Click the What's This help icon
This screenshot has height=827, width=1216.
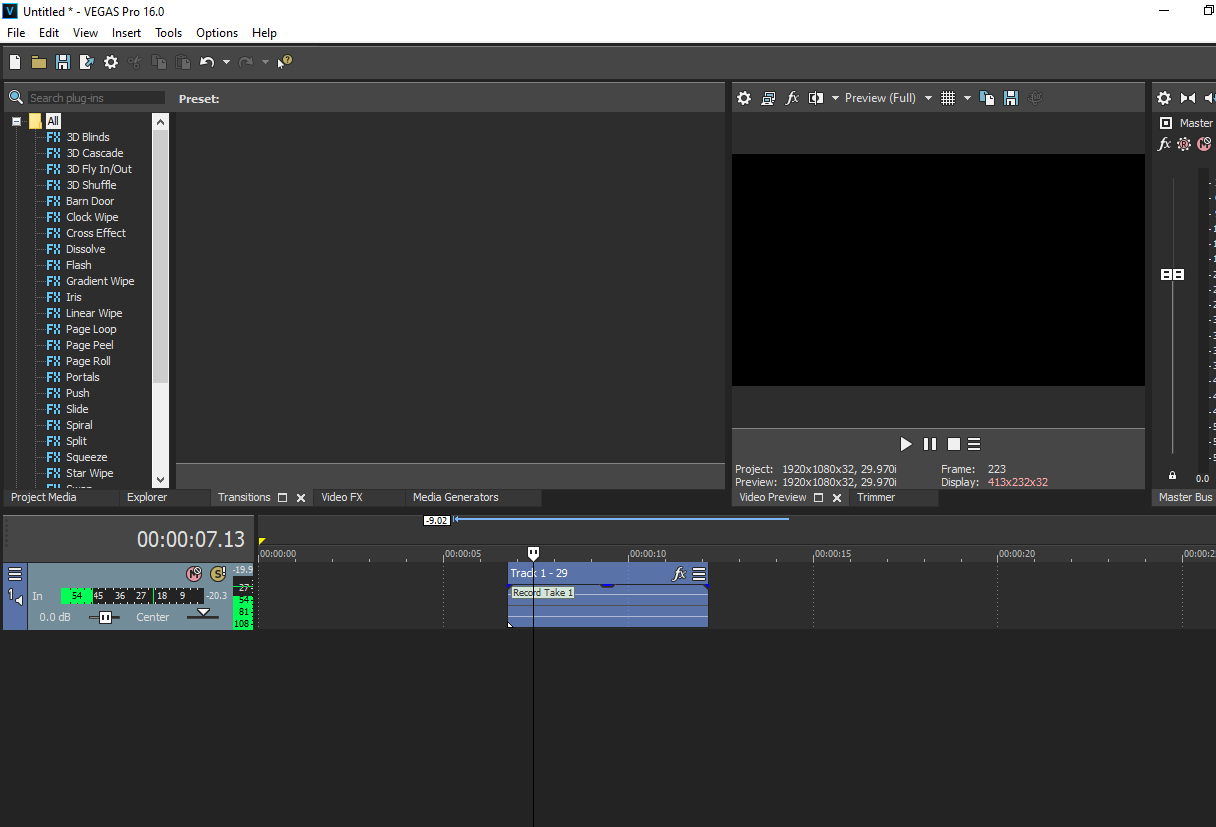(285, 62)
